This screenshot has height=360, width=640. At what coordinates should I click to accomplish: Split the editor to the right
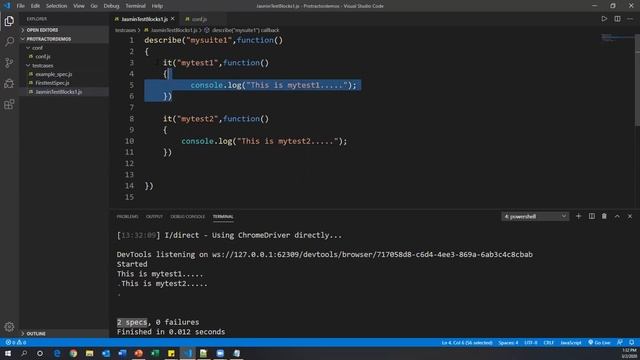(x=617, y=19)
